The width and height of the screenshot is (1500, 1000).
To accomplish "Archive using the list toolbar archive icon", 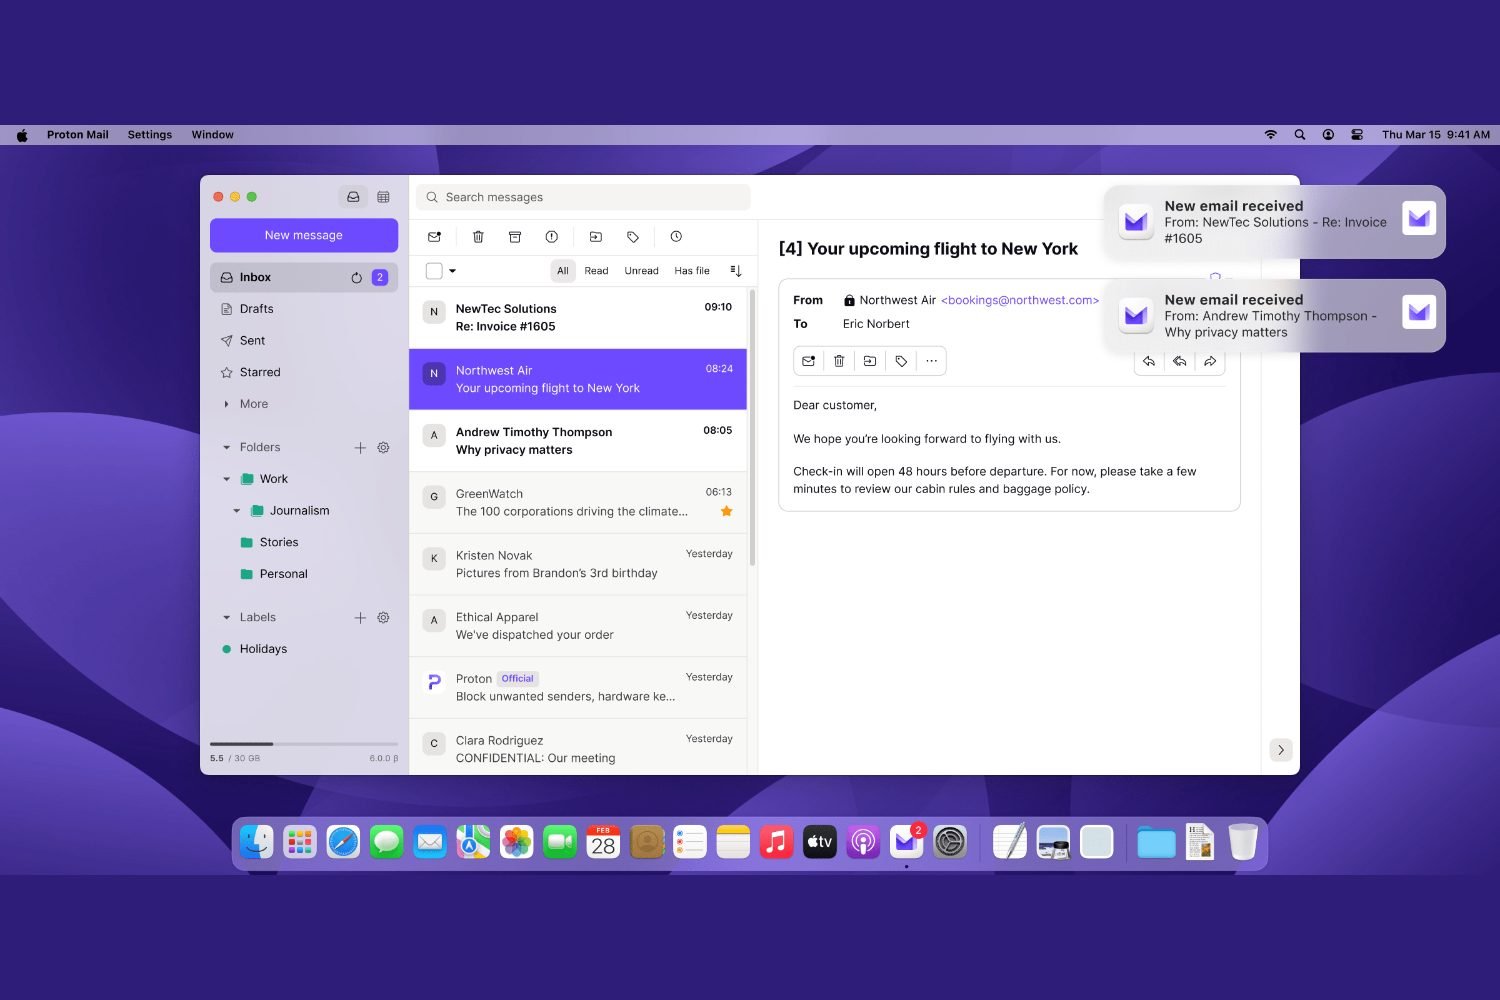I will point(515,237).
